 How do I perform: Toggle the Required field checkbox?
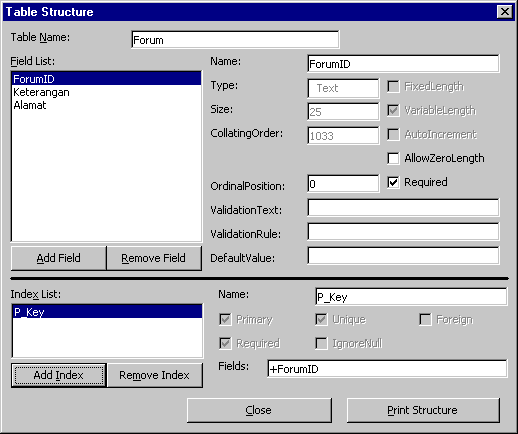[x=393, y=182]
